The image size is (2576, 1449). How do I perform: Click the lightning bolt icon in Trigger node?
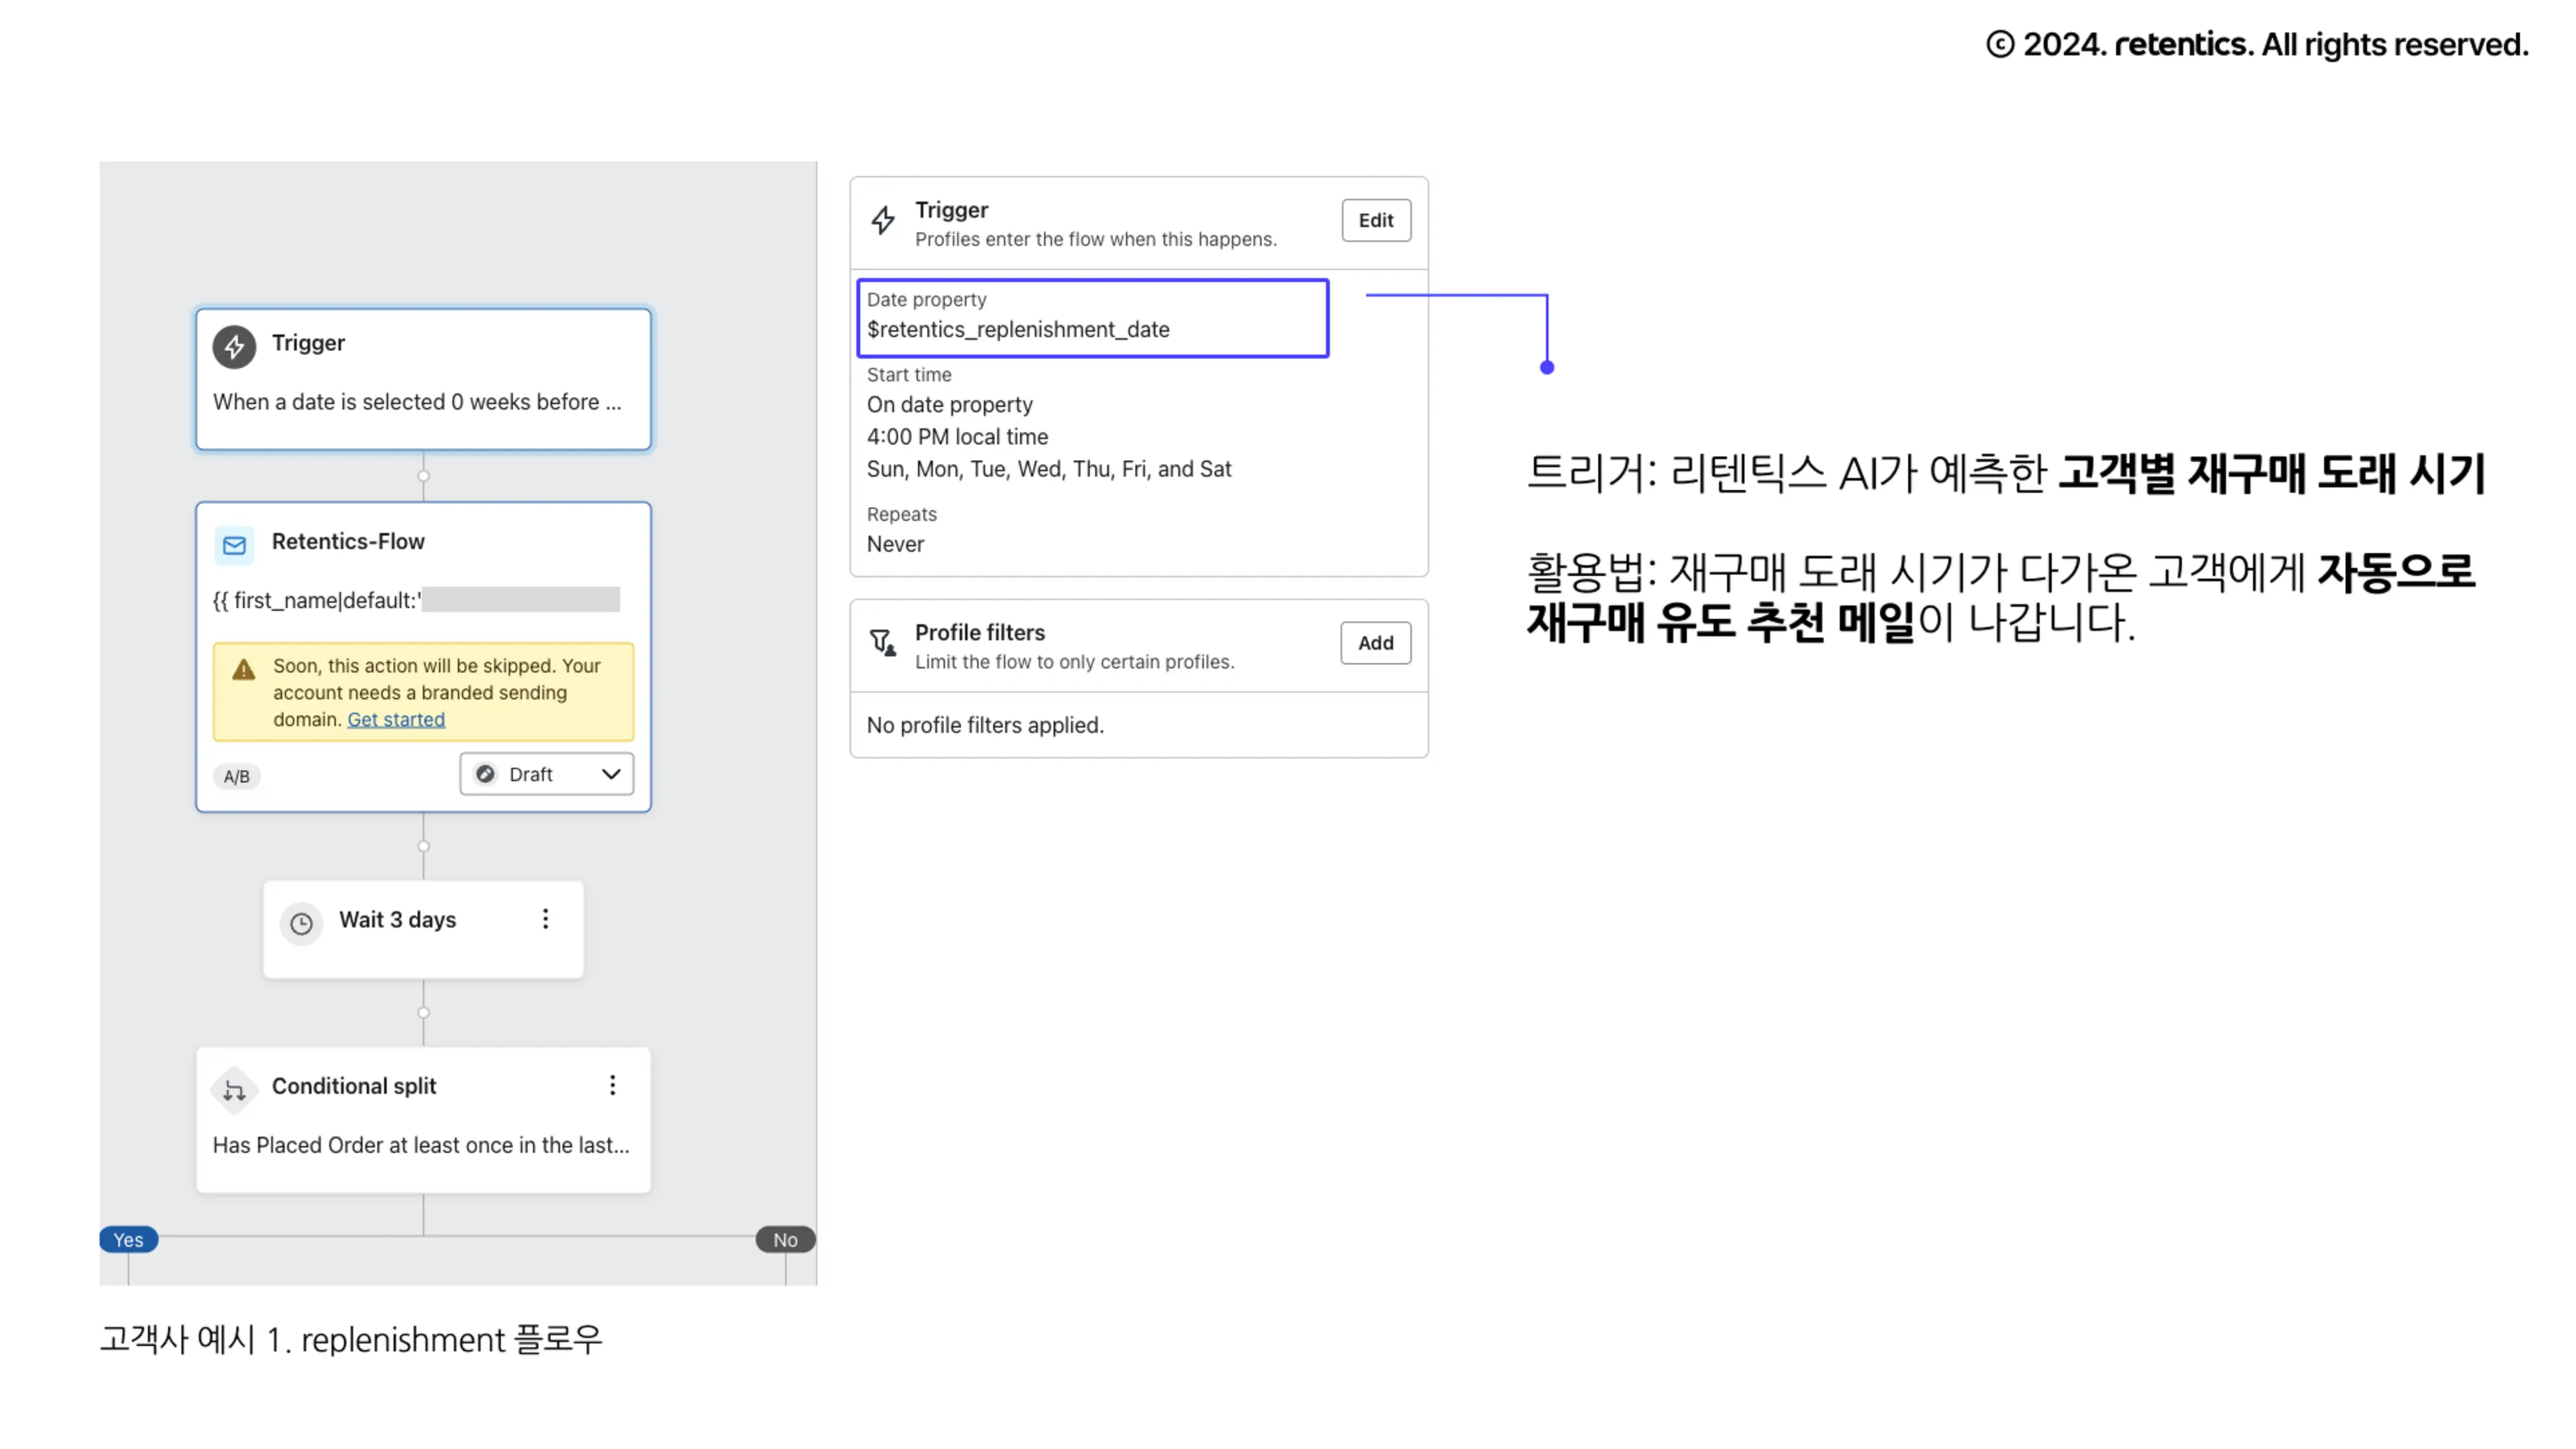[x=234, y=346]
